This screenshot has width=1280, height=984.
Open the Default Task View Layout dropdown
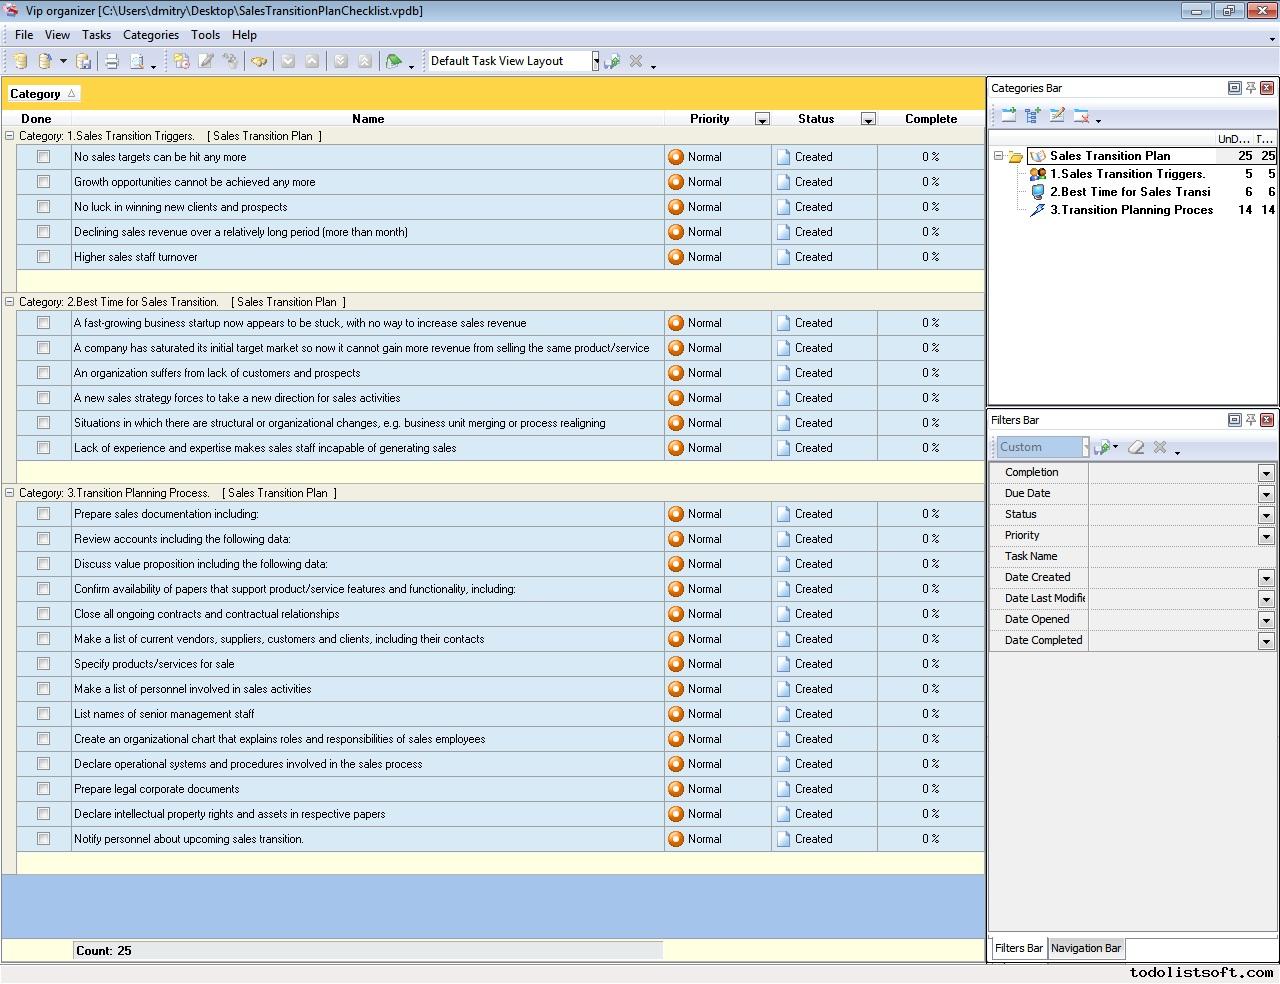tap(595, 62)
